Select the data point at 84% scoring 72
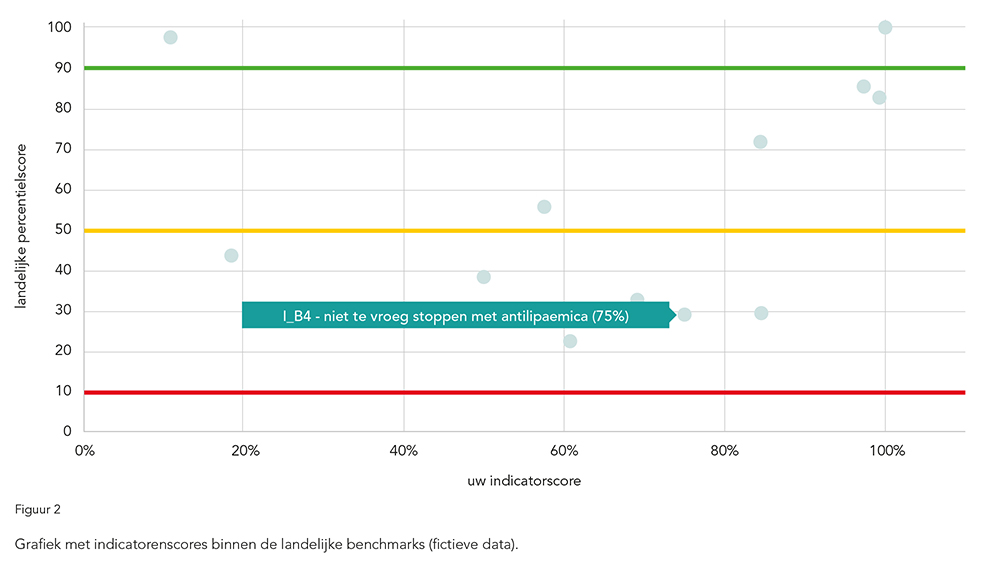Screen dimensions: 982x567 click(x=760, y=142)
